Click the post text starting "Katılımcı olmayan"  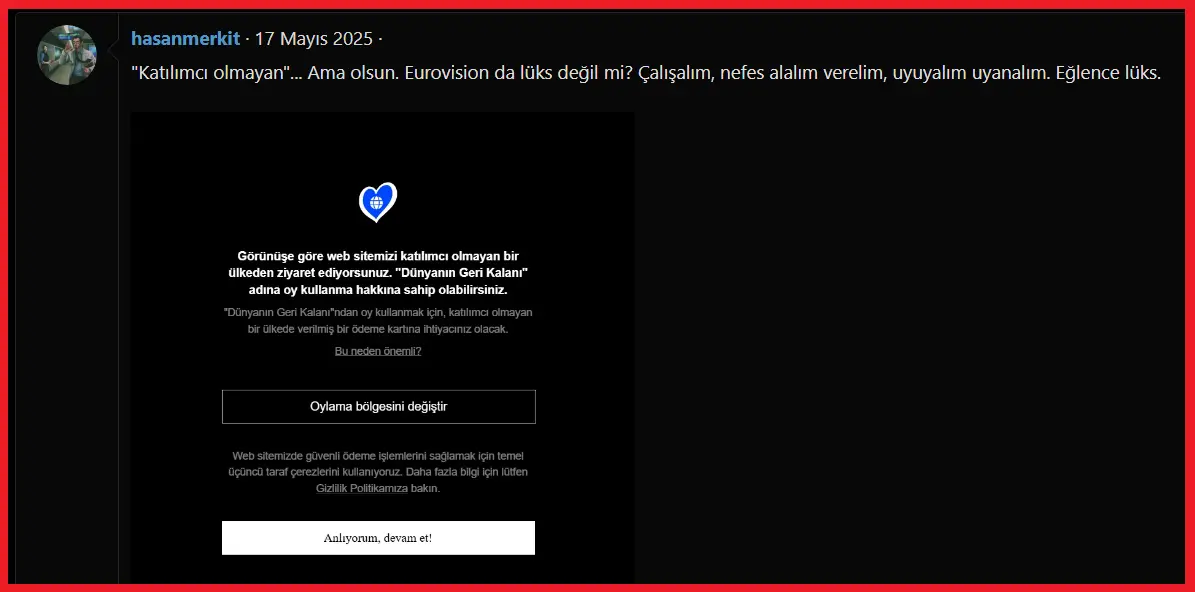point(646,72)
